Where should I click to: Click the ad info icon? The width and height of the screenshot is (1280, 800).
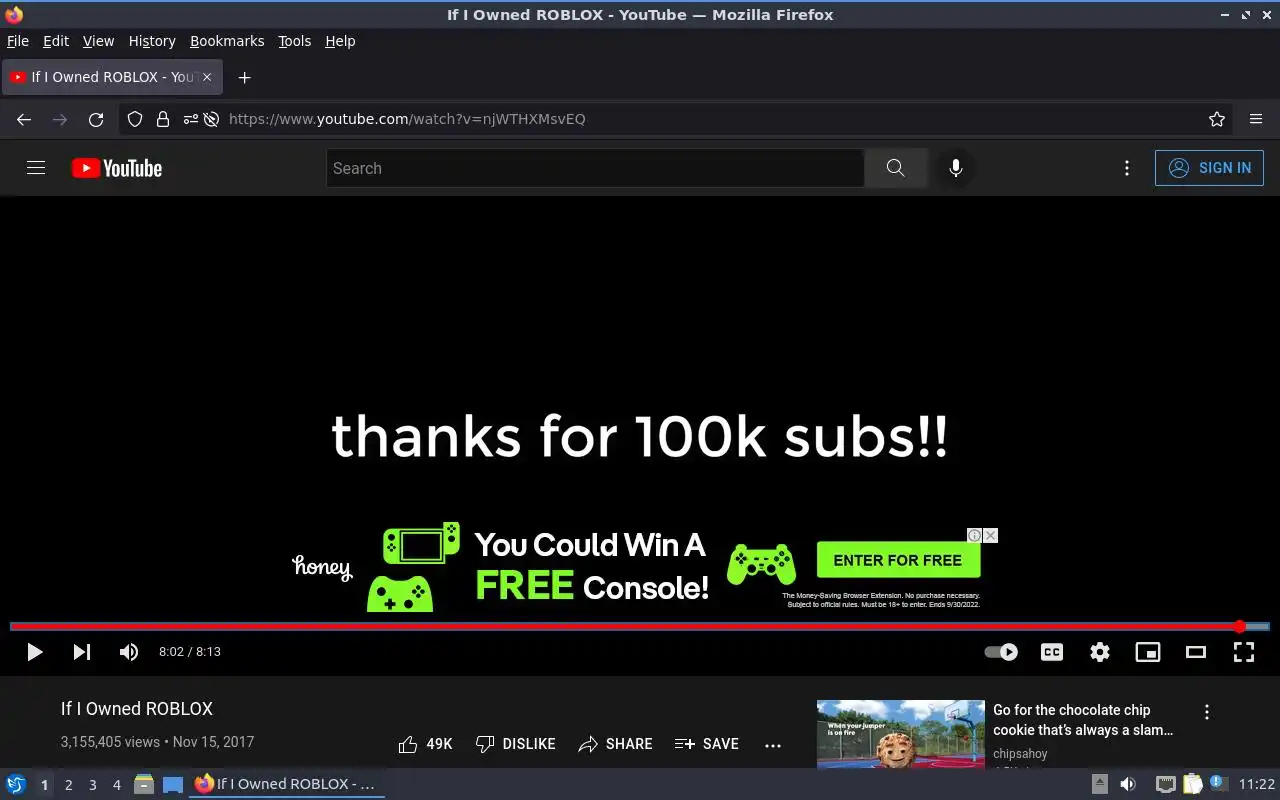(974, 536)
